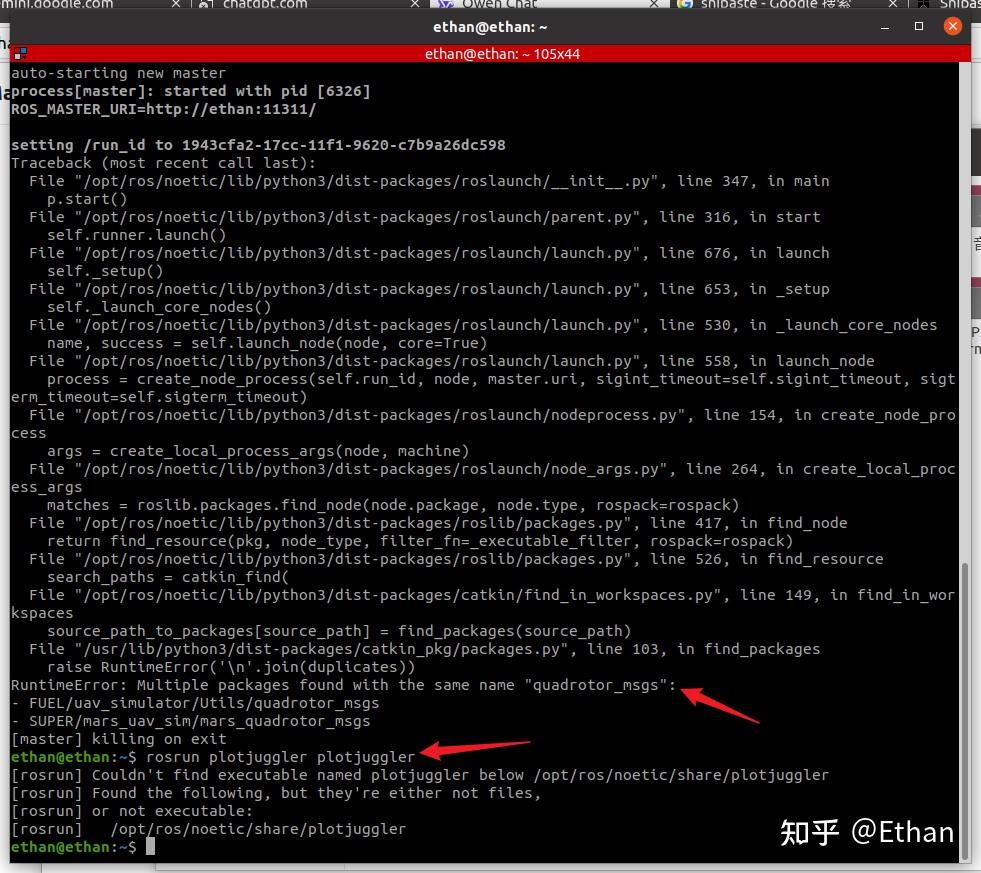Close the terminal with the orange X button

[952, 26]
